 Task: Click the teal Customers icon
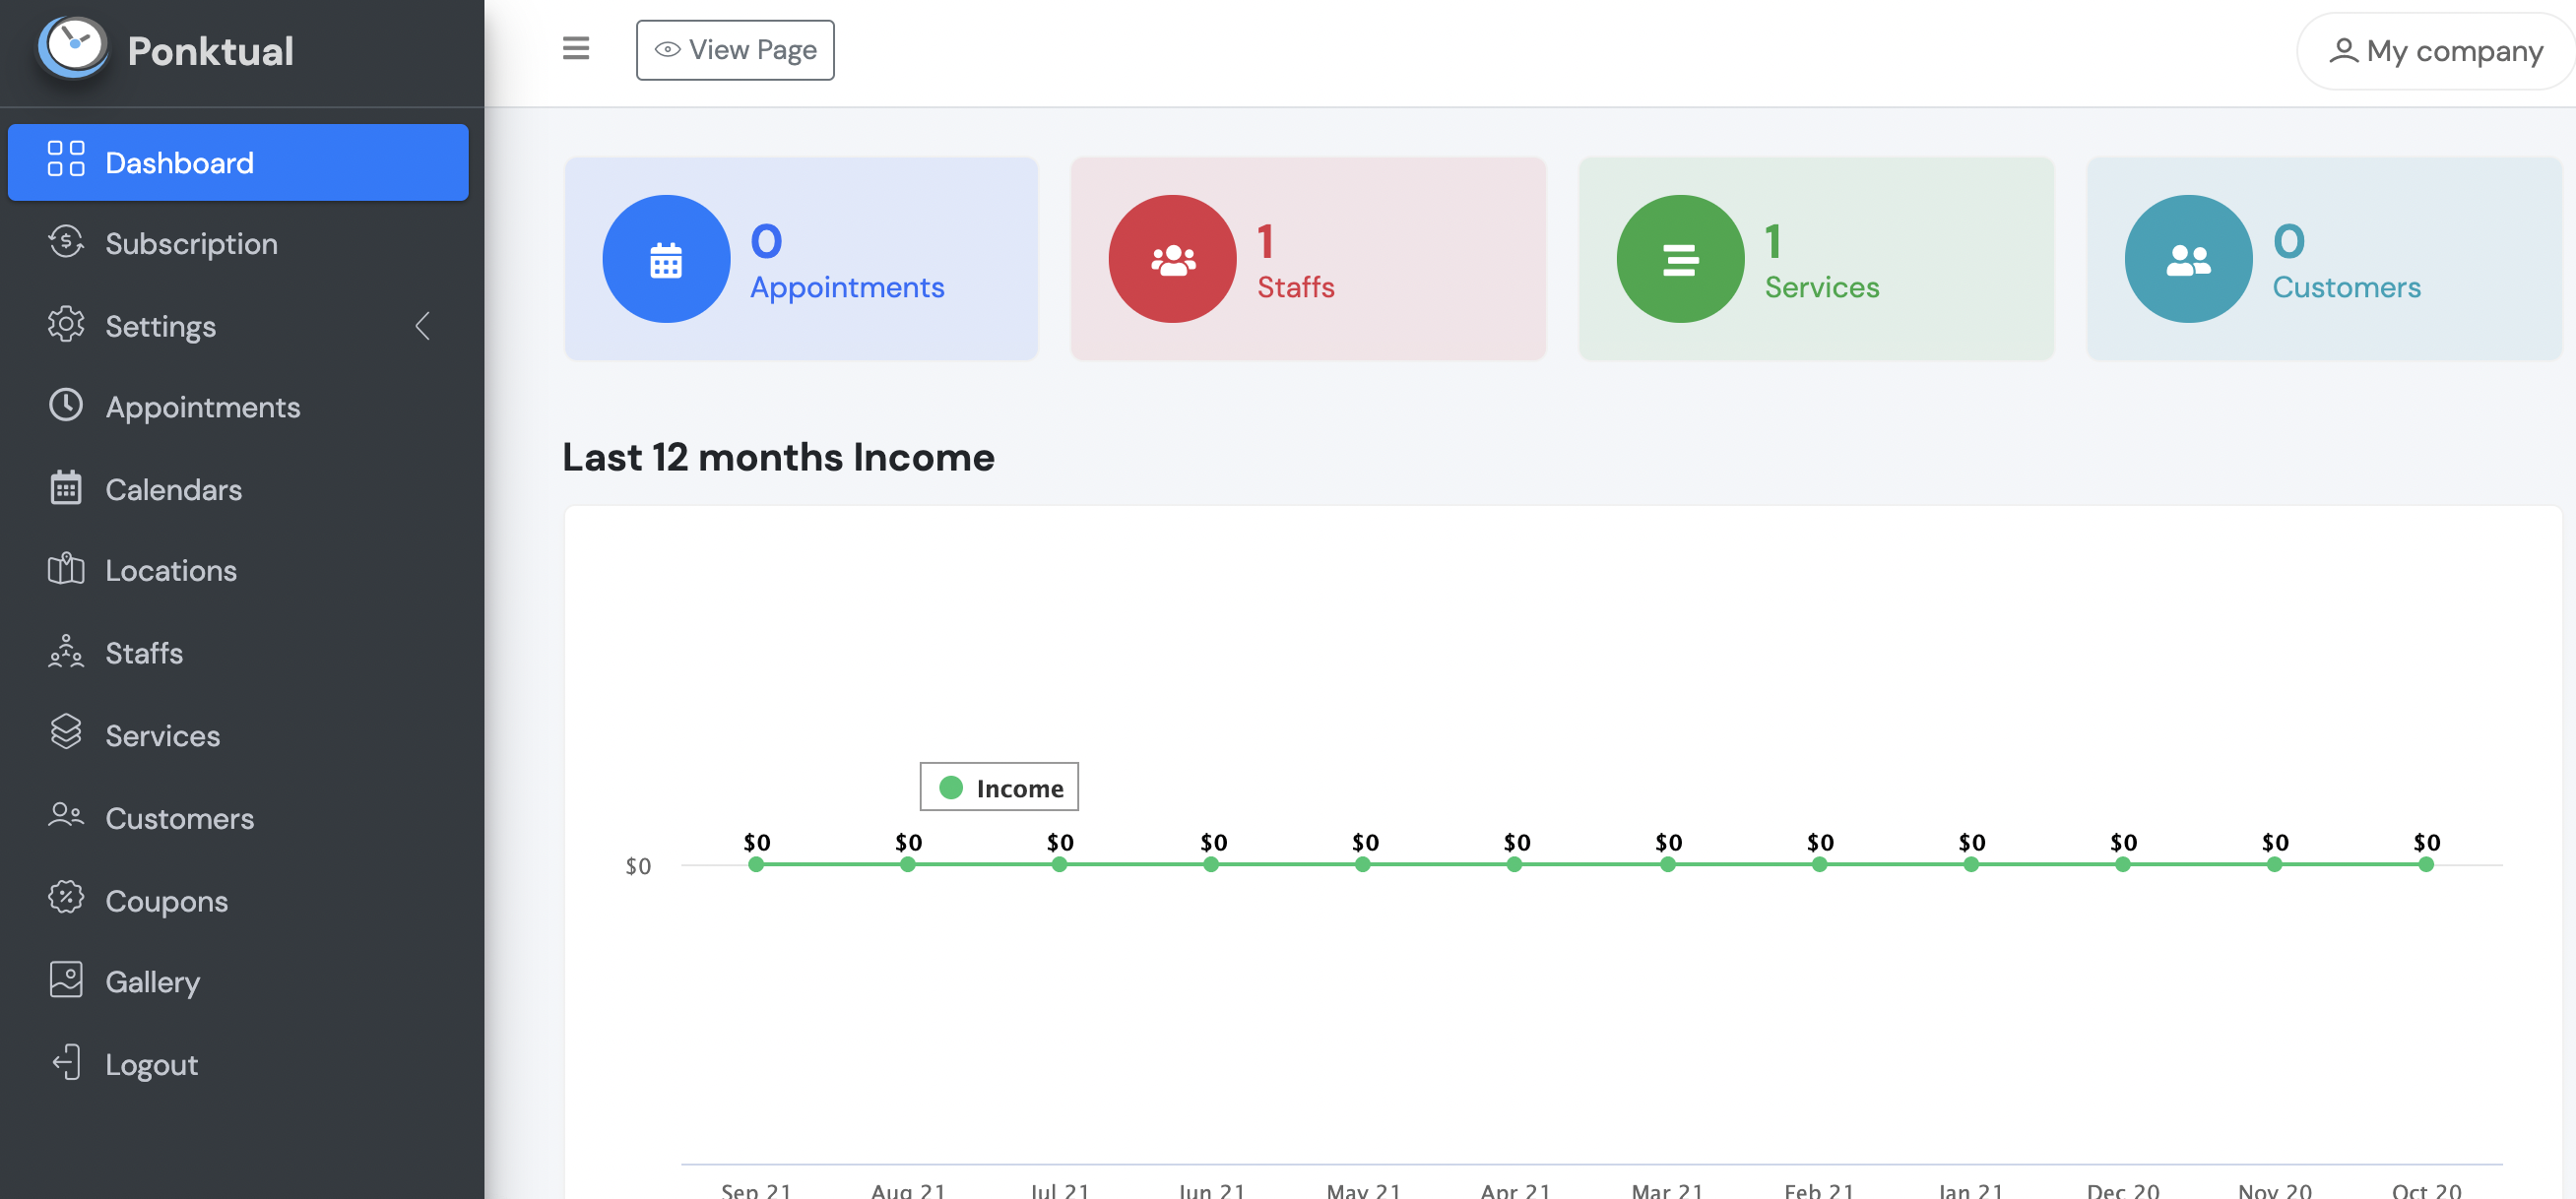point(2188,259)
